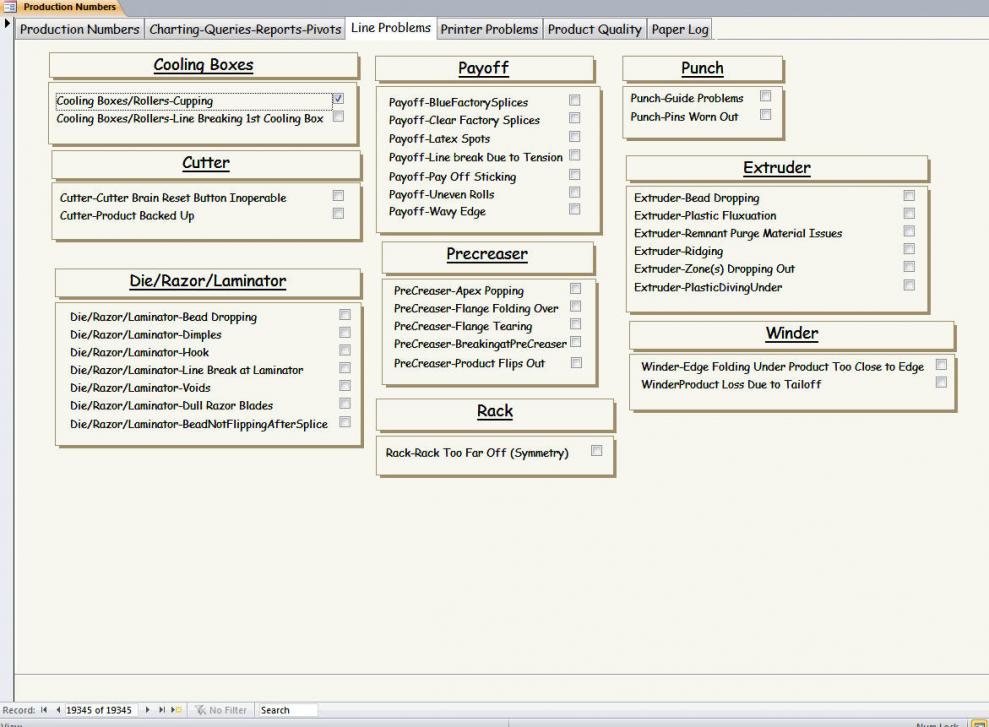Check Punch-Pins Worn Out checkbox
Screen dimensions: 989x727
(x=765, y=115)
